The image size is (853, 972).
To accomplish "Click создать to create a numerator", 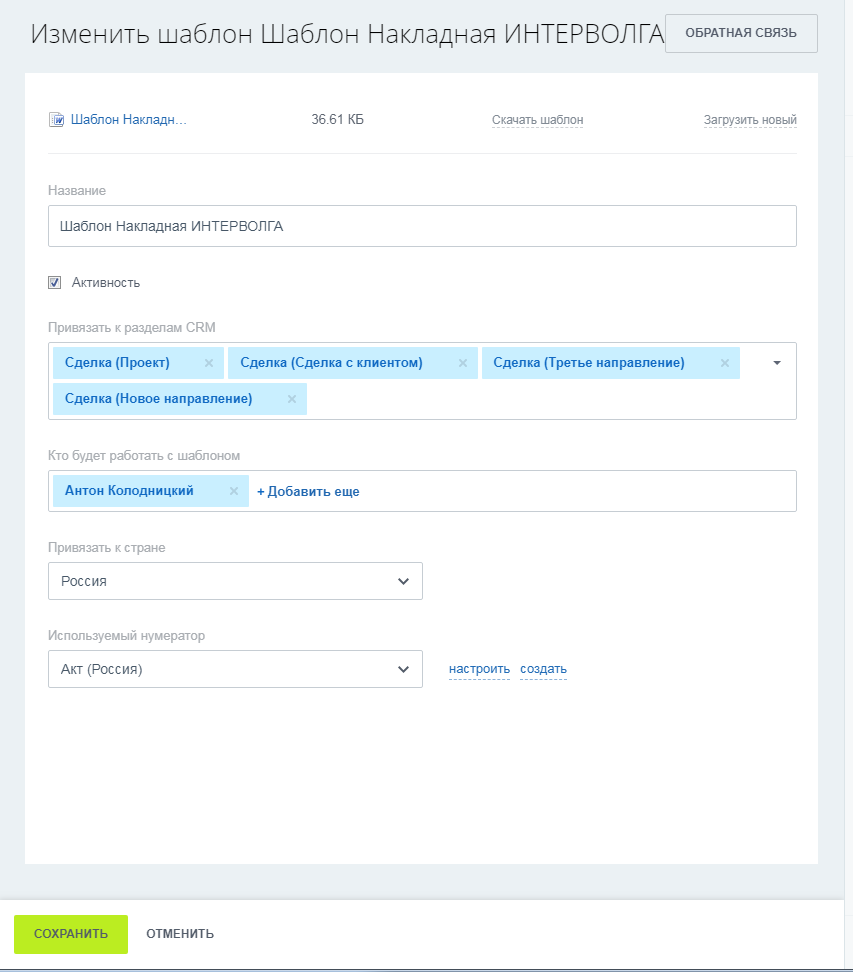I will pos(543,669).
